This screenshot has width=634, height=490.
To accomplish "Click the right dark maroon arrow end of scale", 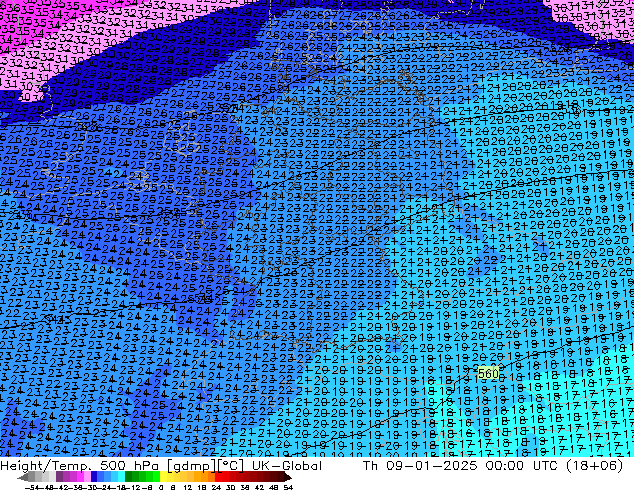I will point(288,477).
